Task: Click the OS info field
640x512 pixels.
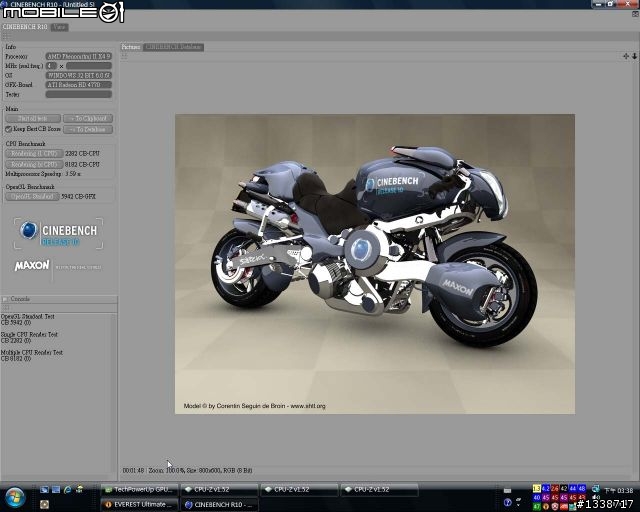Action: click(x=78, y=75)
